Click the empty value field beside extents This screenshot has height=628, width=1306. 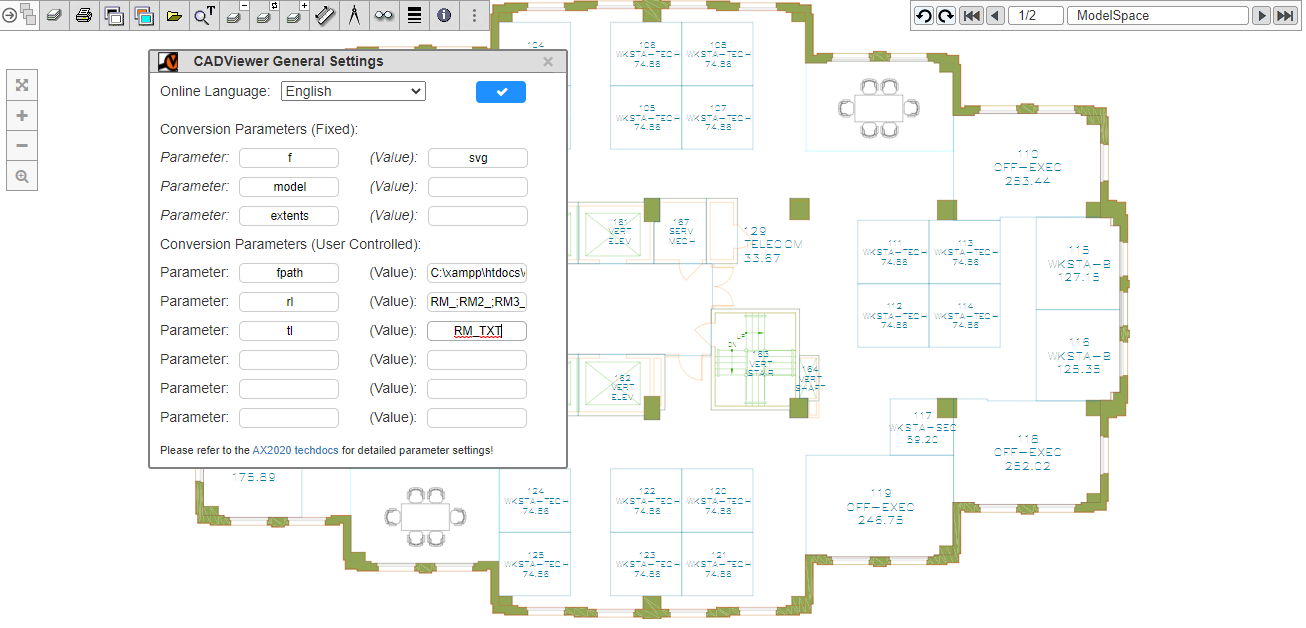478,216
